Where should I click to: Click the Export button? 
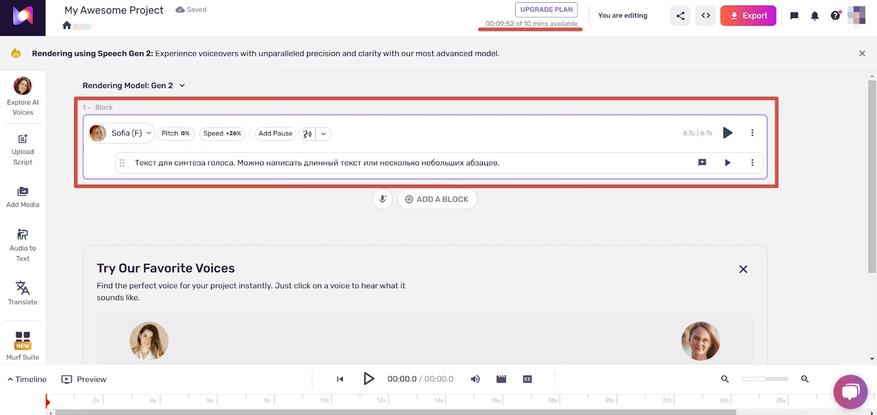pyautogui.click(x=748, y=16)
